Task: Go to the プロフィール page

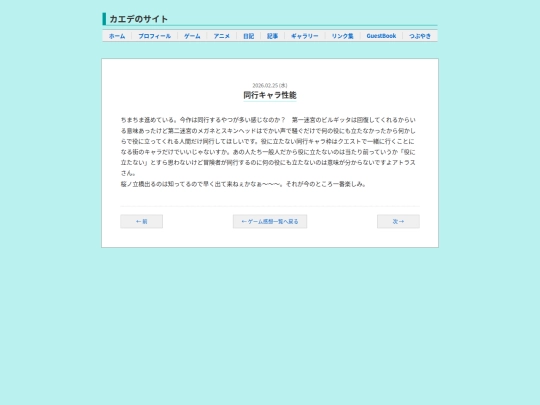Action: coord(155,36)
